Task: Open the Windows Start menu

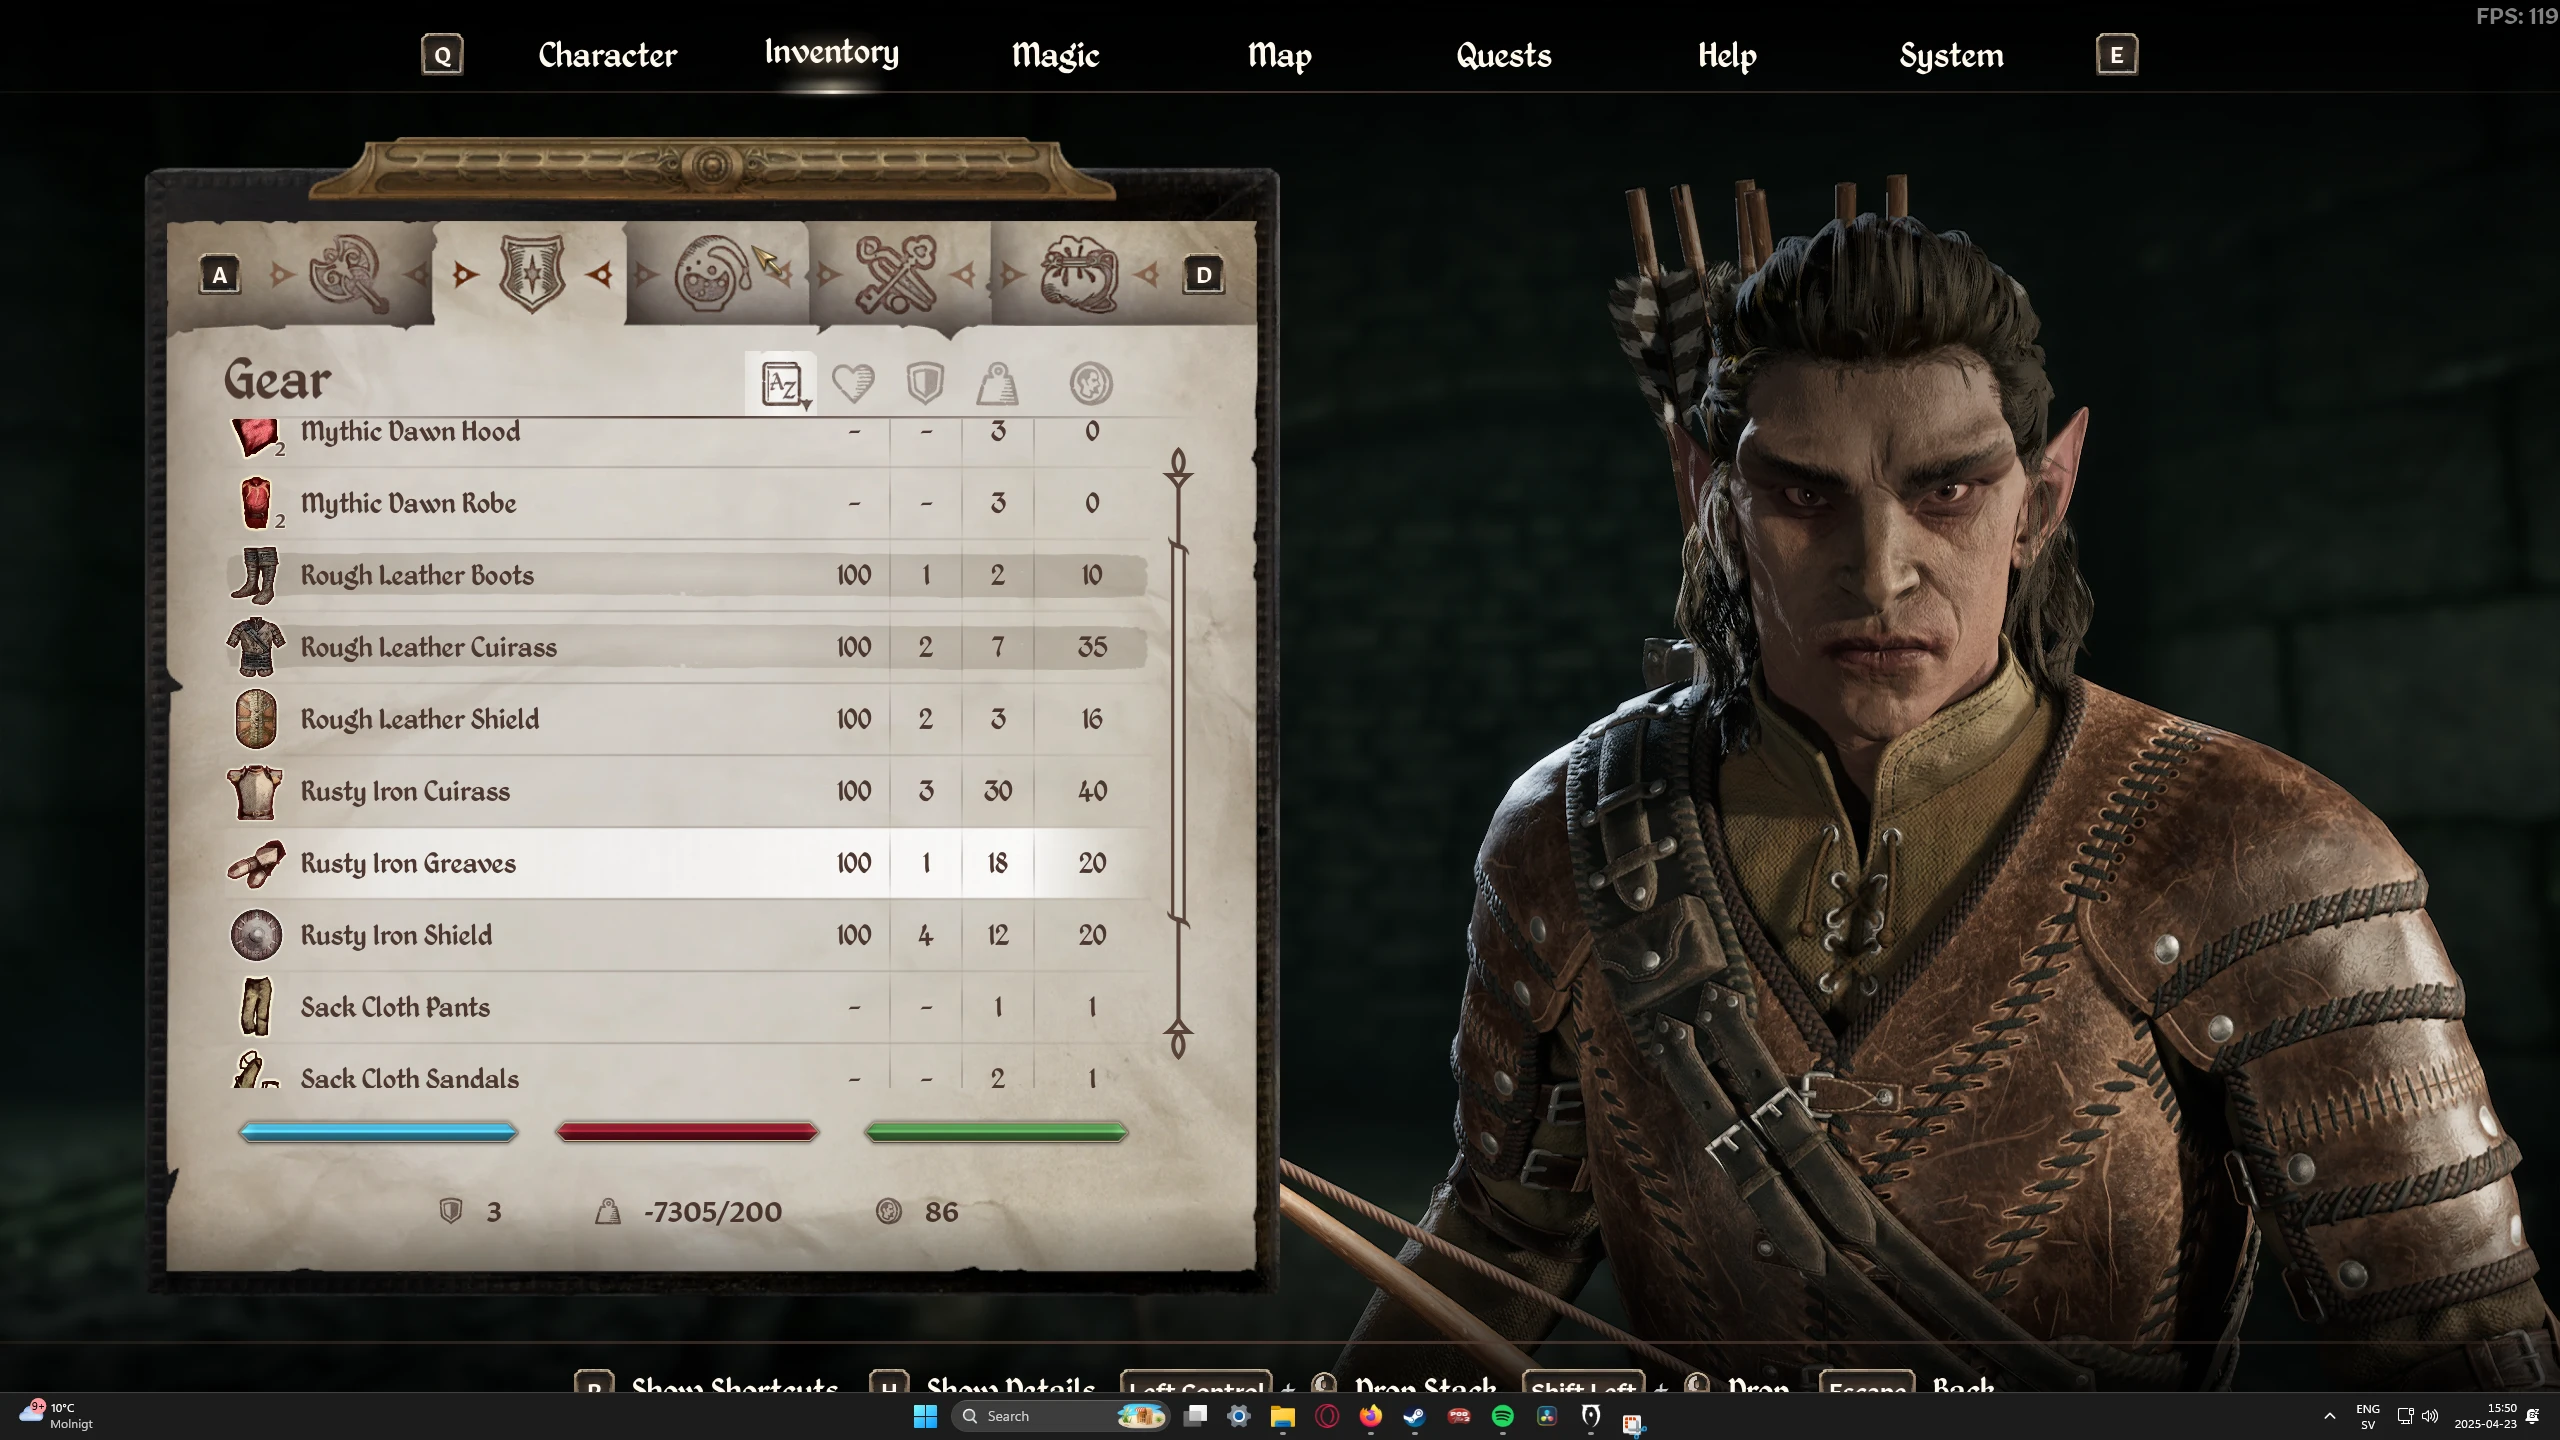Action: click(x=925, y=1416)
